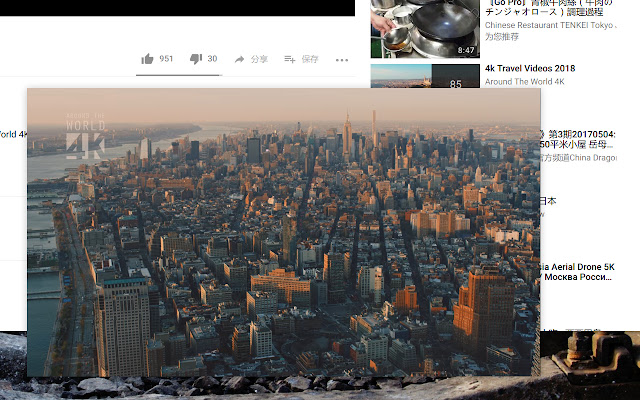The width and height of the screenshot is (640, 400).
Task: Open the three-dot more actions menu
Action: coord(342,60)
